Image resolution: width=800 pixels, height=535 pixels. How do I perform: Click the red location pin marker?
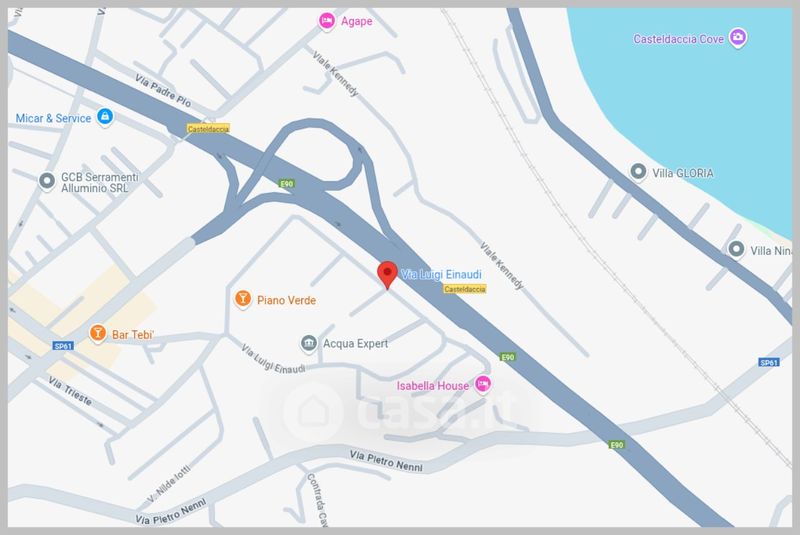[x=387, y=275]
